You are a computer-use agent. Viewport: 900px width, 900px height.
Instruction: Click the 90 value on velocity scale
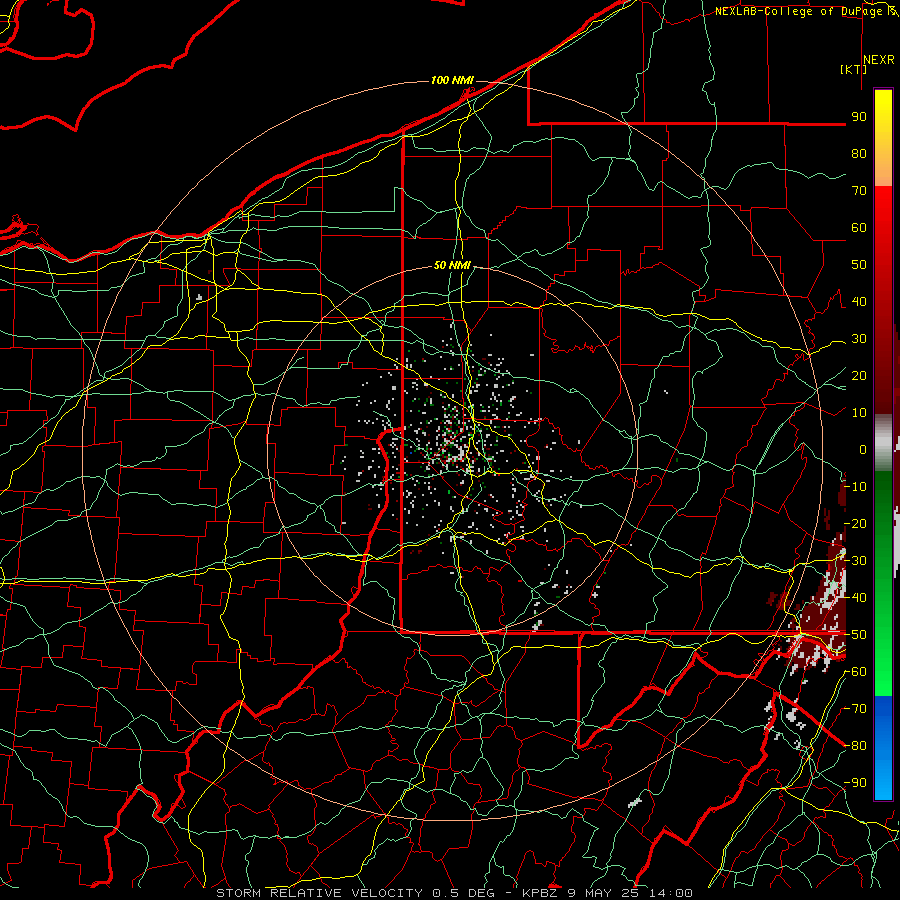(x=859, y=117)
